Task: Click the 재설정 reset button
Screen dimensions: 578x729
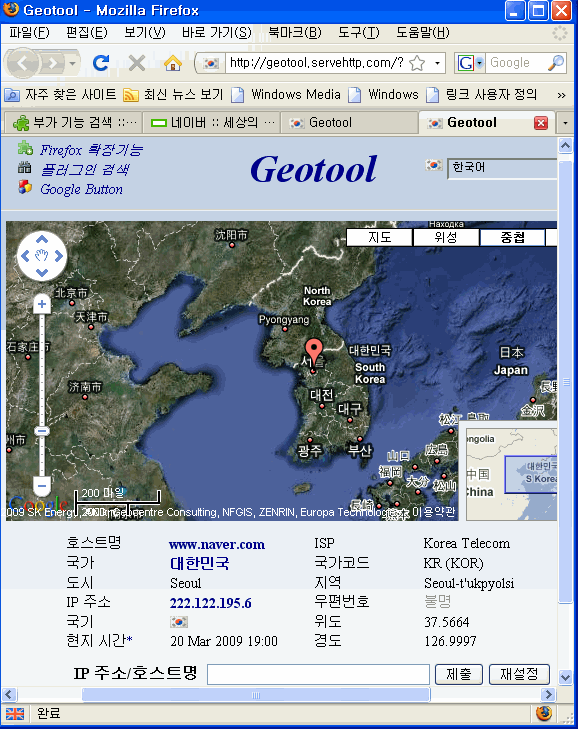Action: 519,674
